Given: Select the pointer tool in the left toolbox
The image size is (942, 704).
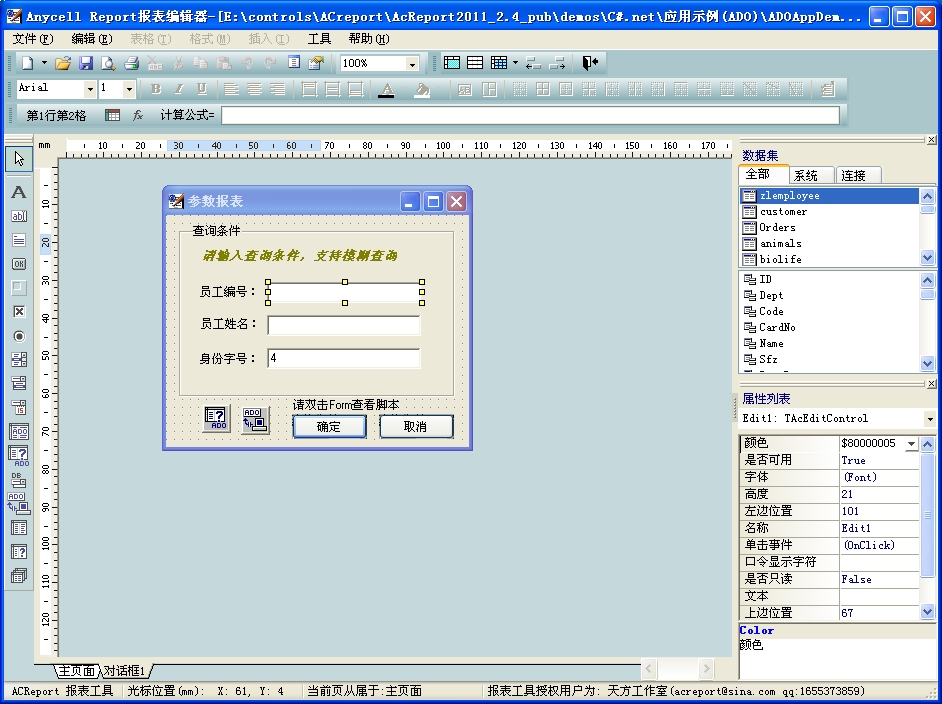Looking at the screenshot, I should (18, 159).
